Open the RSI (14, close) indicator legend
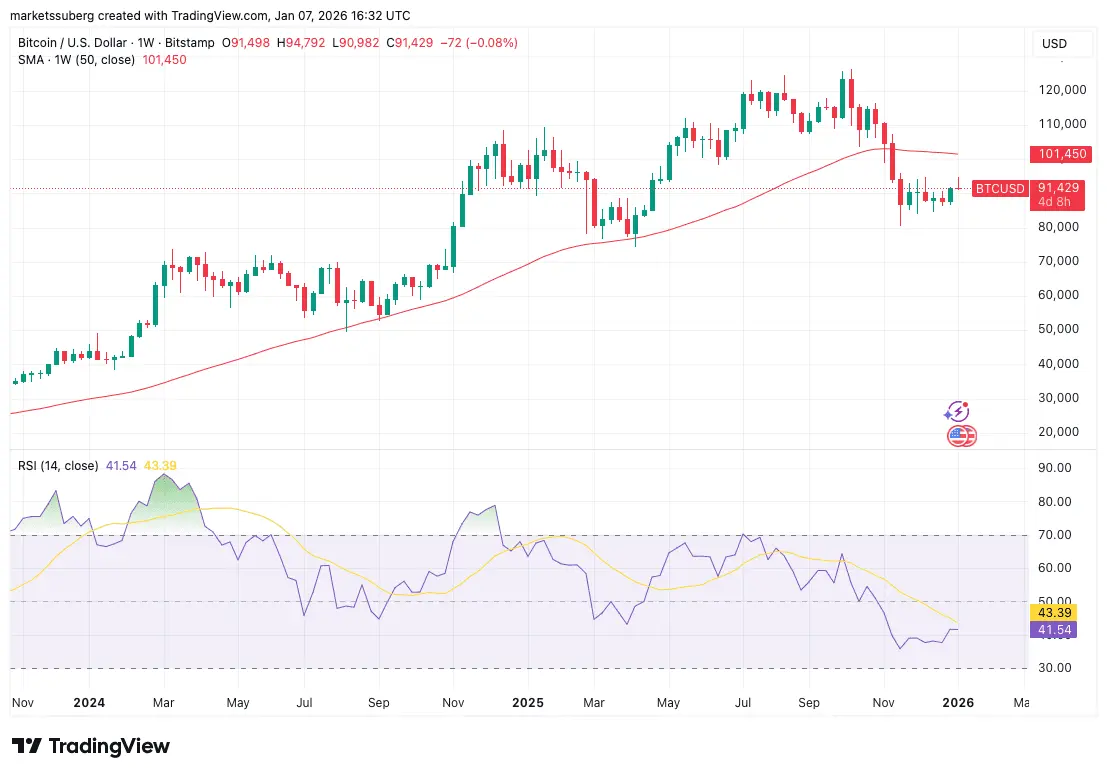The height and width of the screenshot is (776, 1107). (x=58, y=466)
